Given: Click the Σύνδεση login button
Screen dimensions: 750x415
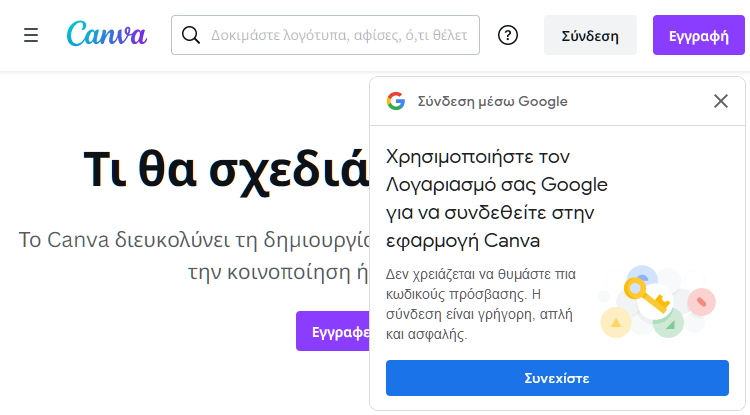Looking at the screenshot, I should (x=590, y=35).
